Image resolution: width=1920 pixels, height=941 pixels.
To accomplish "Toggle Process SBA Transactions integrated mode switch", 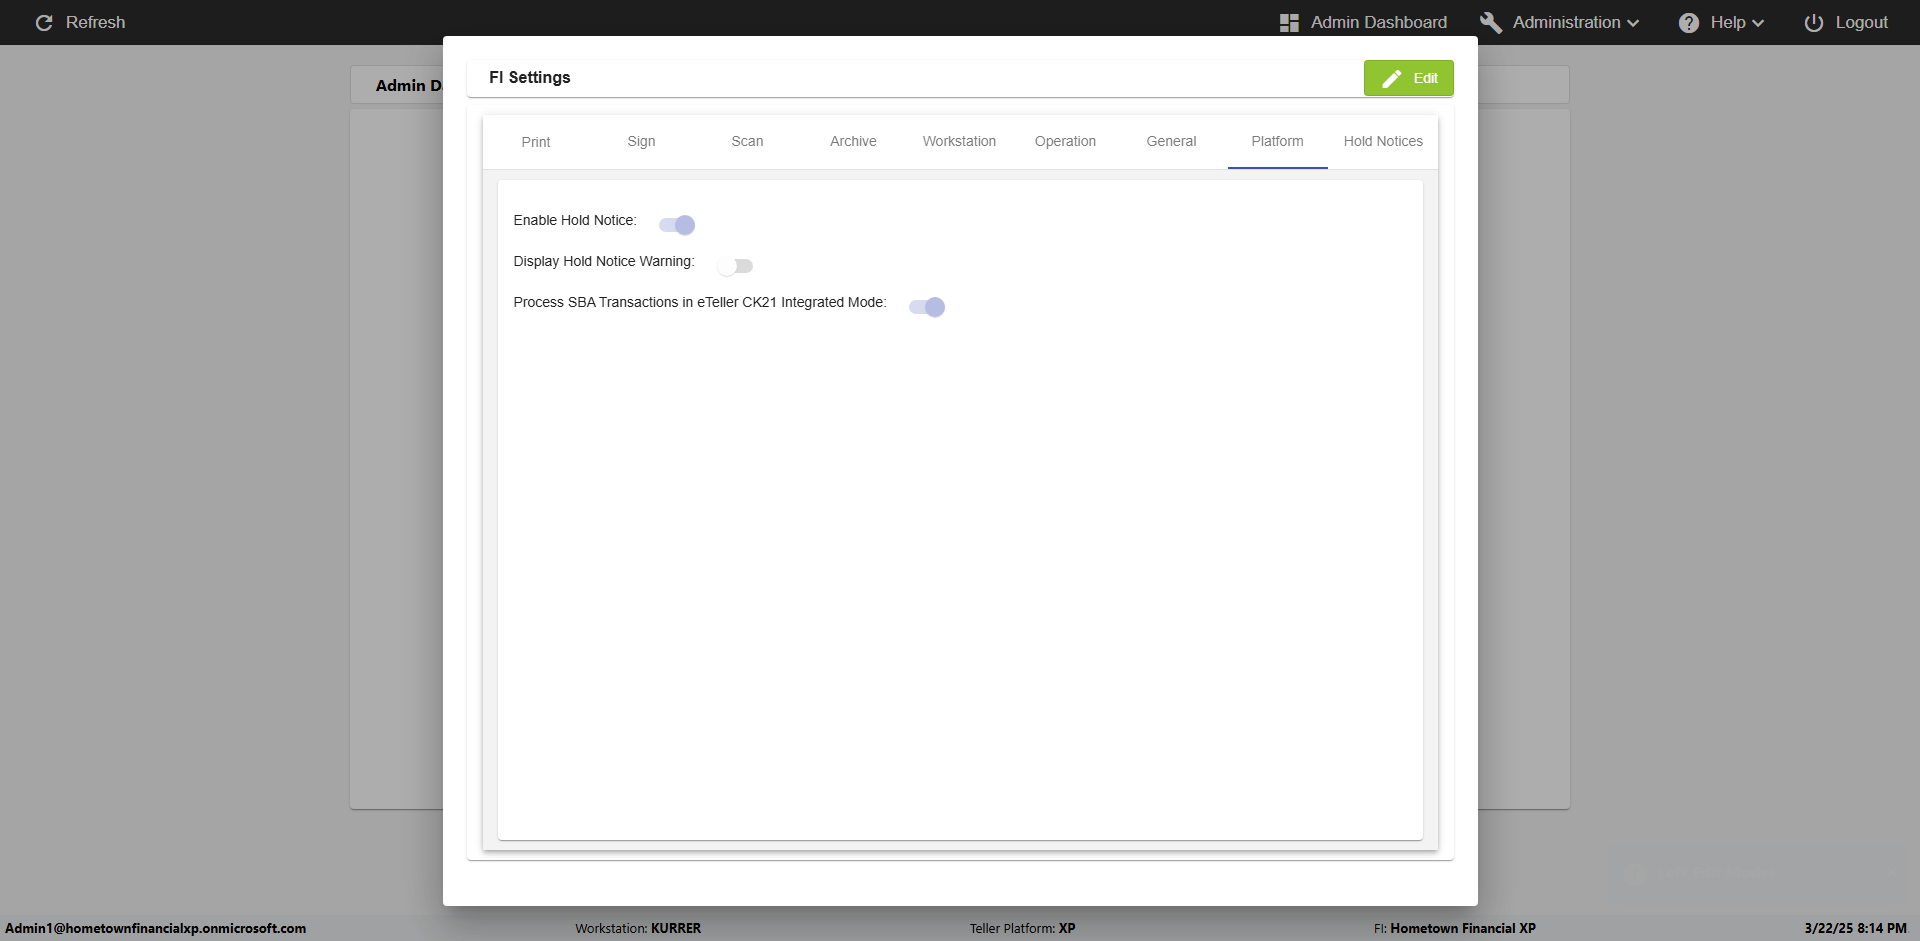I will (x=927, y=307).
